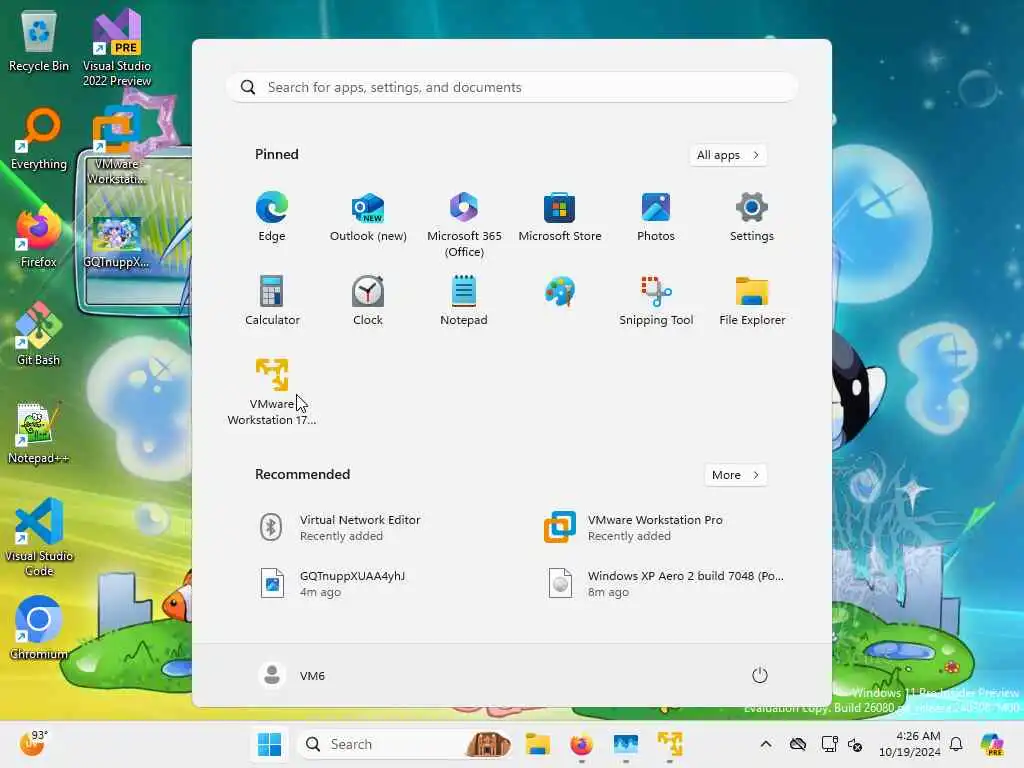Screen dimensions: 1024x768
Task: Select Chromium desktop shortcut
Action: pos(39,628)
